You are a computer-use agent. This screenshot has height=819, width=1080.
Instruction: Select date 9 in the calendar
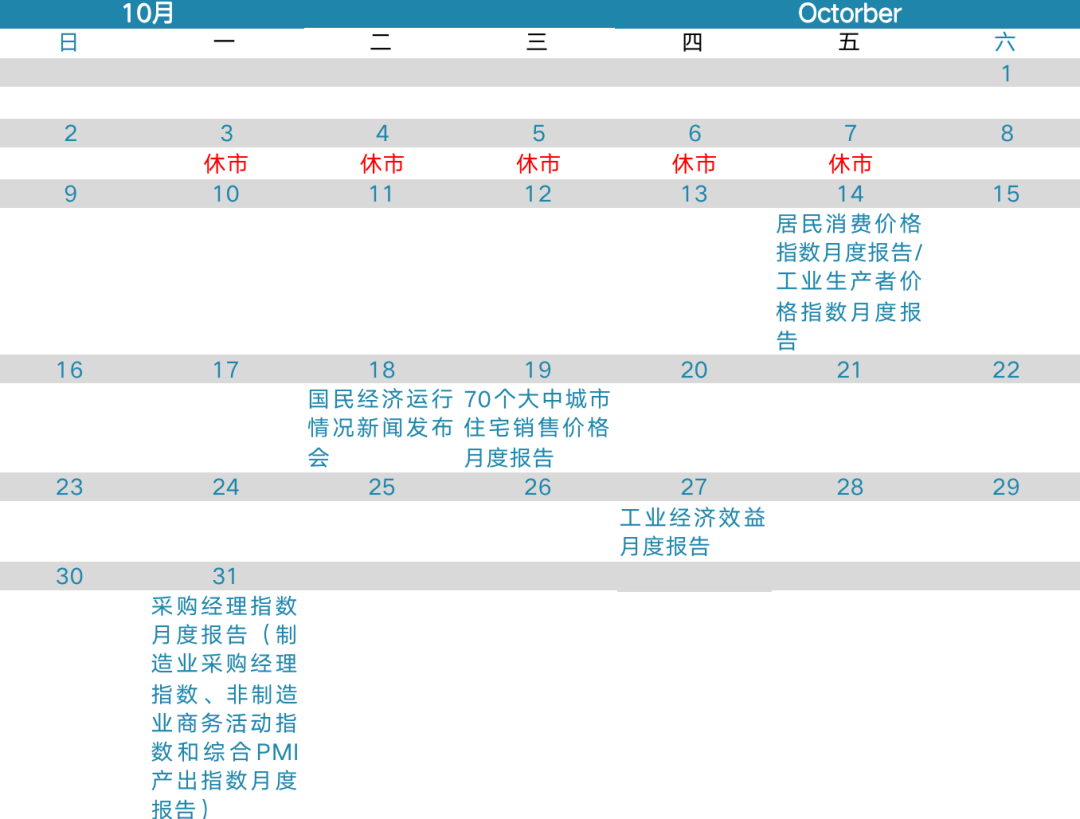(70, 194)
